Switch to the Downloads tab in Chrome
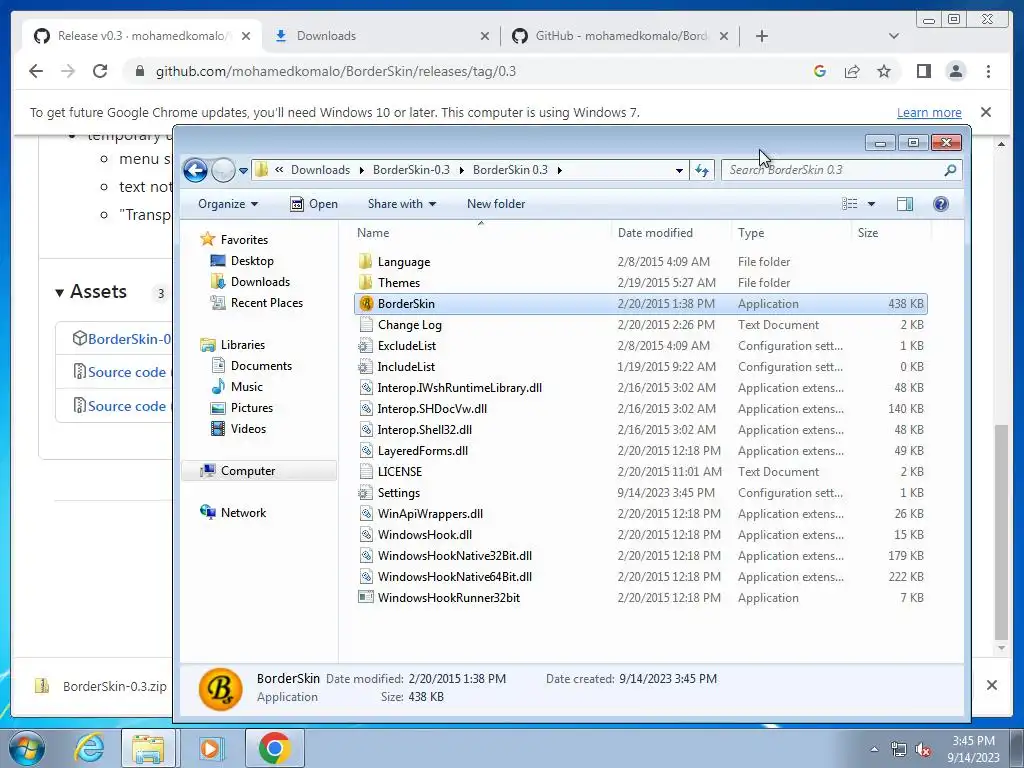This screenshot has width=1024, height=768. [382, 36]
